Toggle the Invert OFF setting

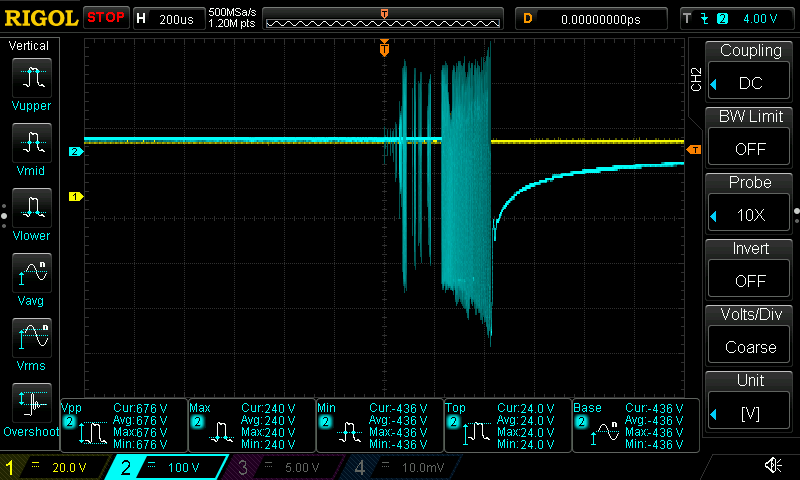pos(749,280)
